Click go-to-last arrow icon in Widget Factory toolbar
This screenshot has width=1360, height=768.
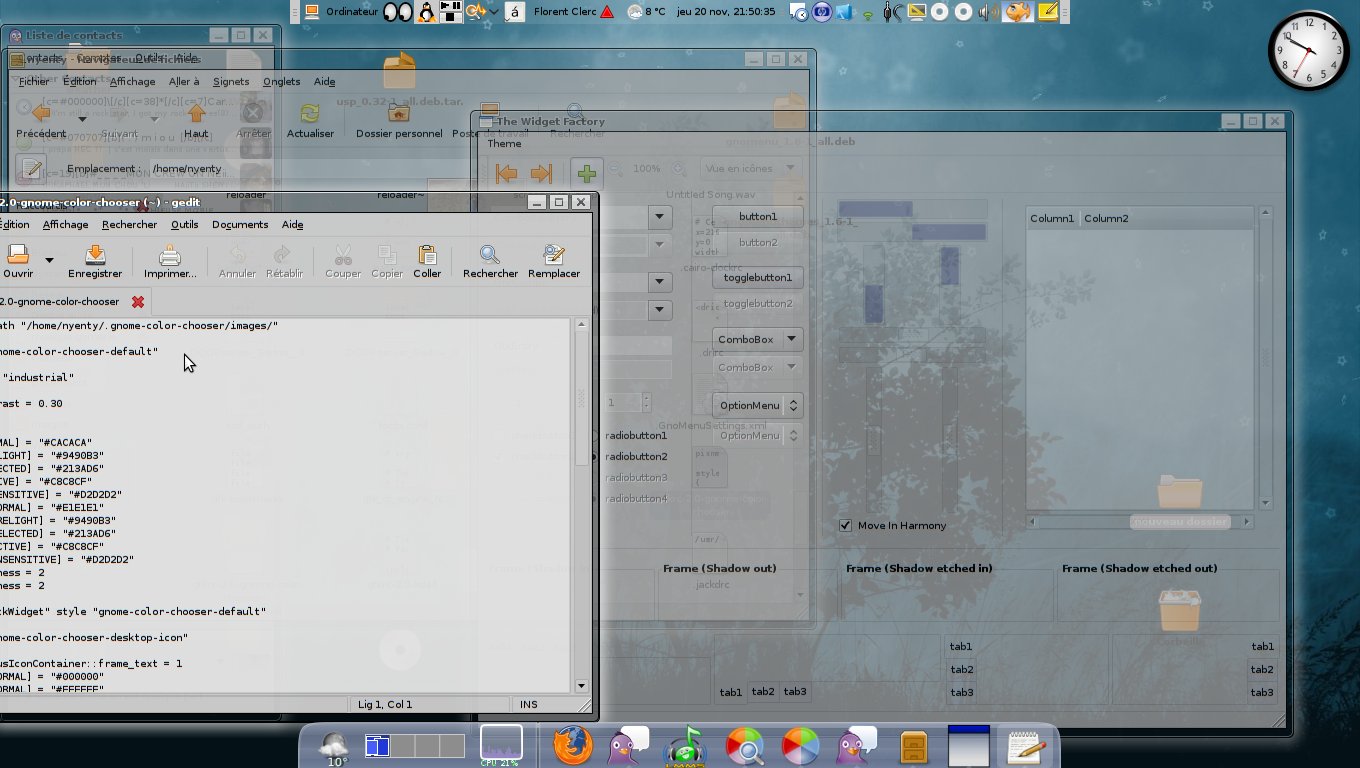pos(541,173)
